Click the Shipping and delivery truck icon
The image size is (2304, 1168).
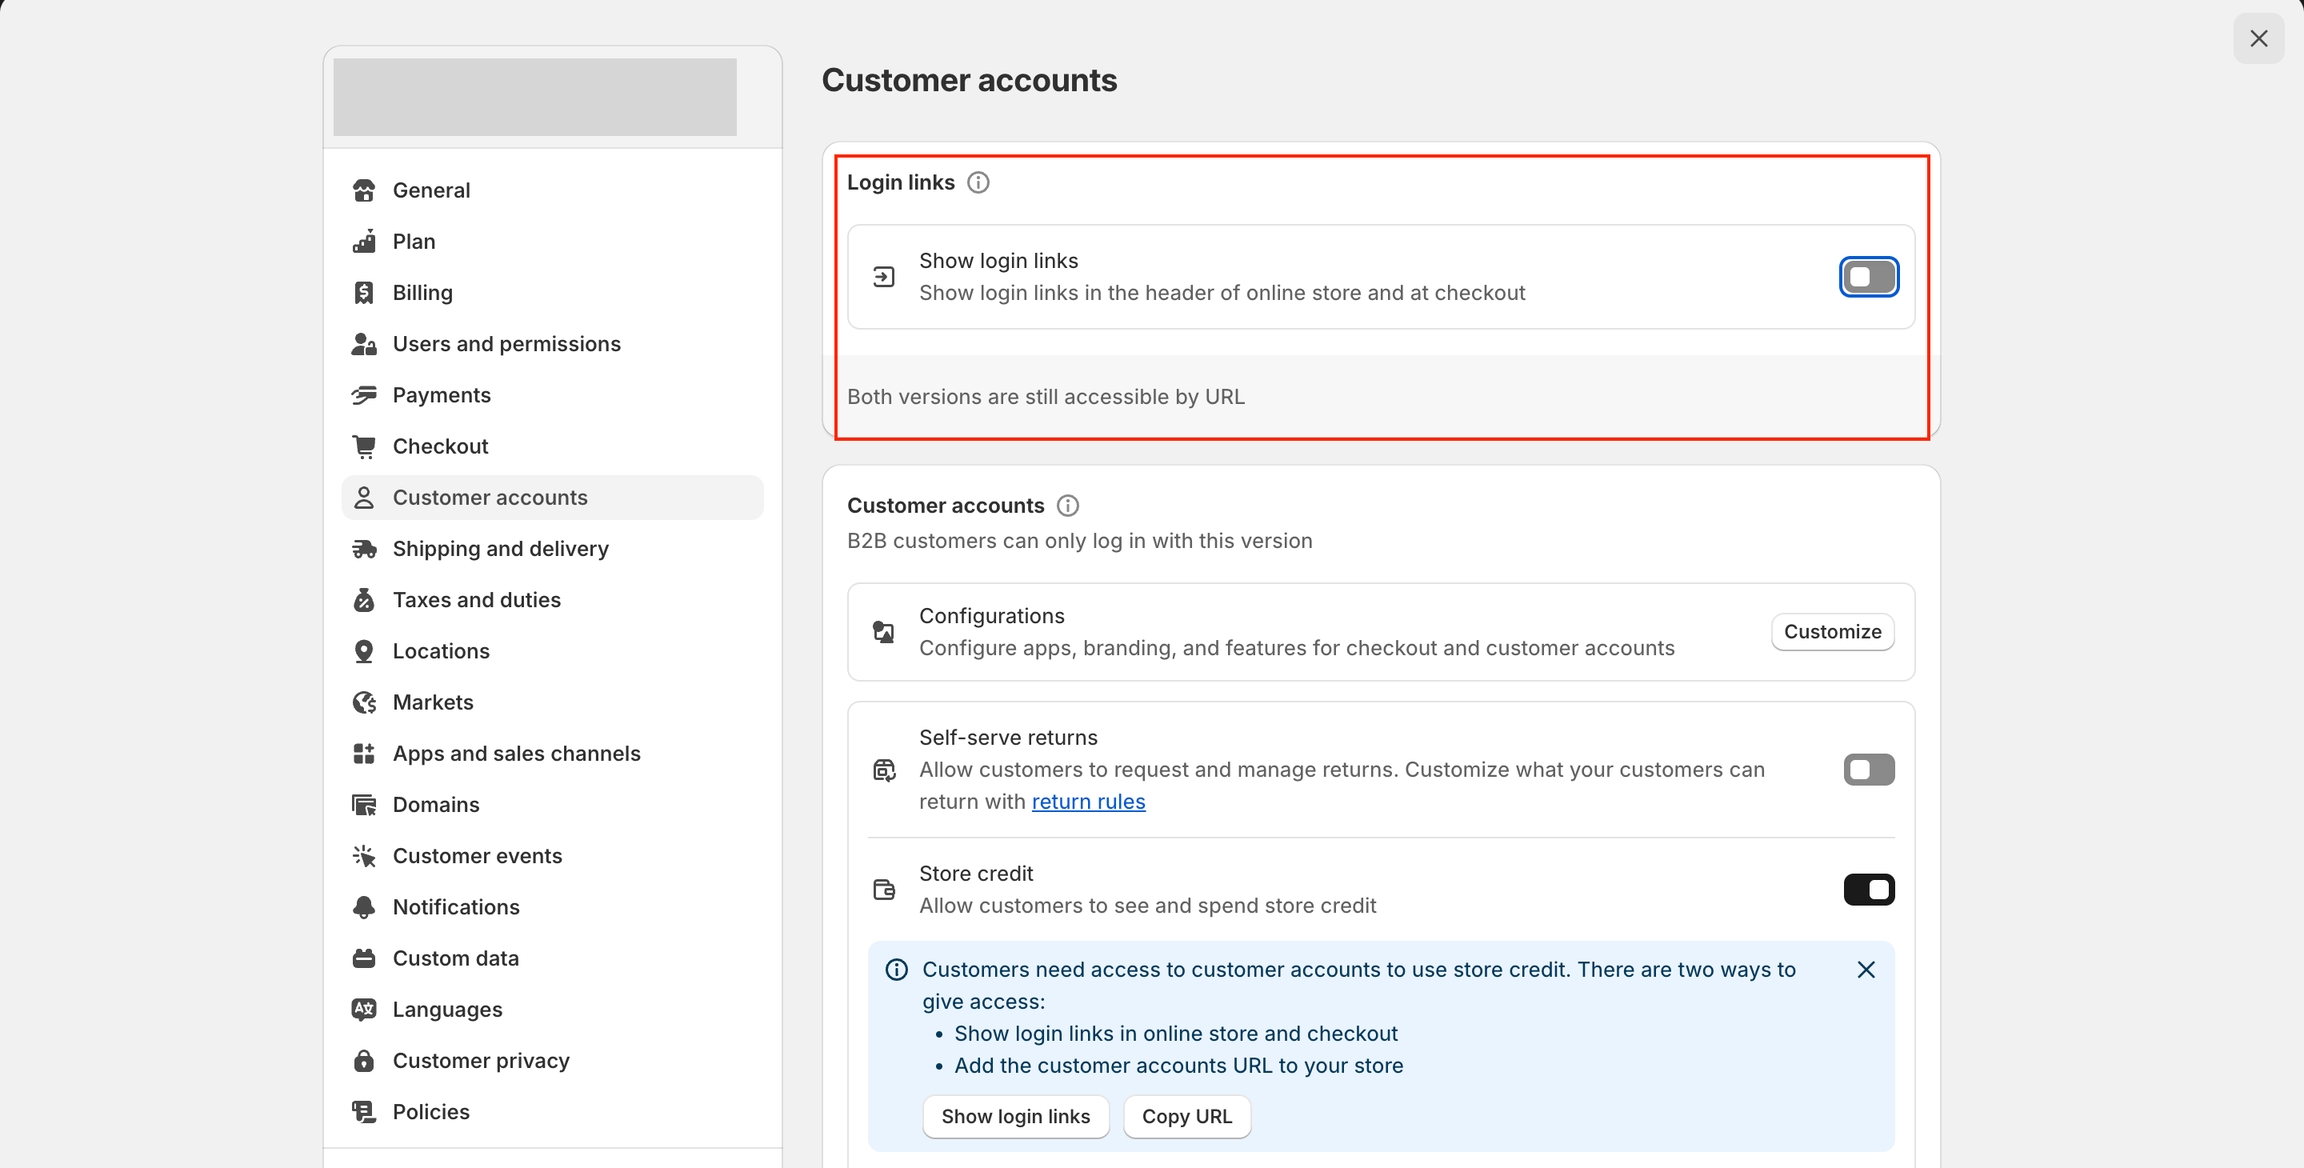(364, 549)
